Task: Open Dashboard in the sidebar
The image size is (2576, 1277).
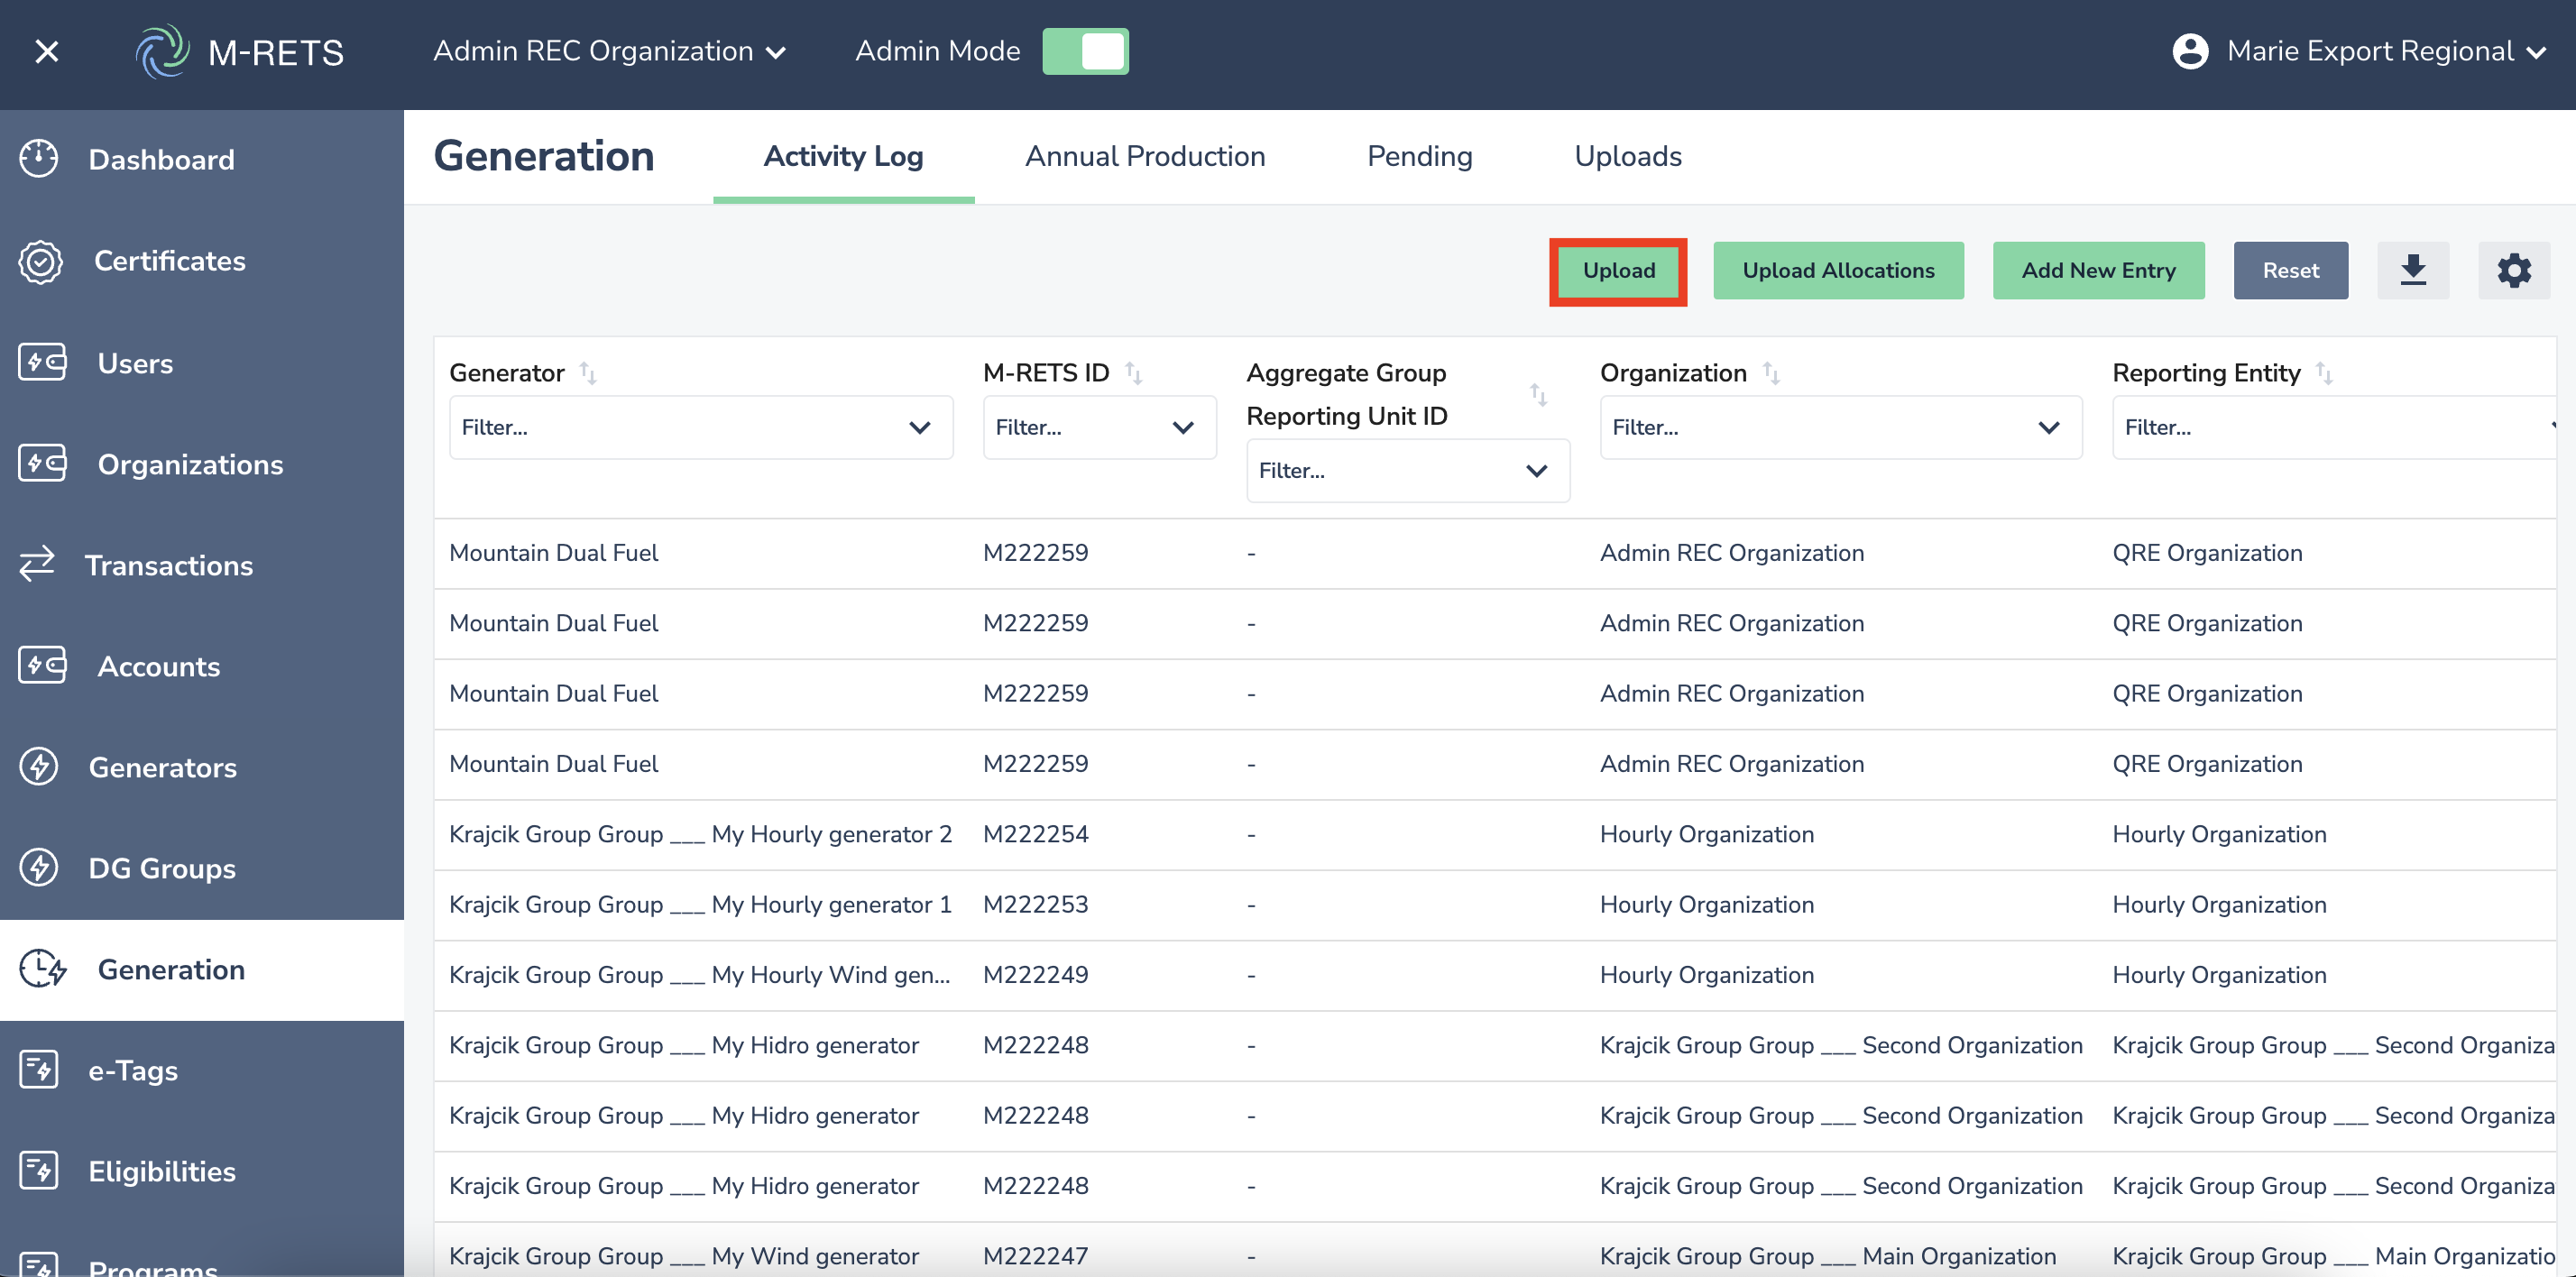Action: 161,159
